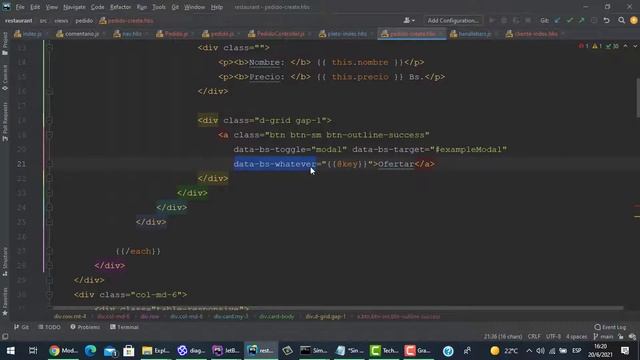Collapse fold marker on line 13 div

tap(50, 48)
